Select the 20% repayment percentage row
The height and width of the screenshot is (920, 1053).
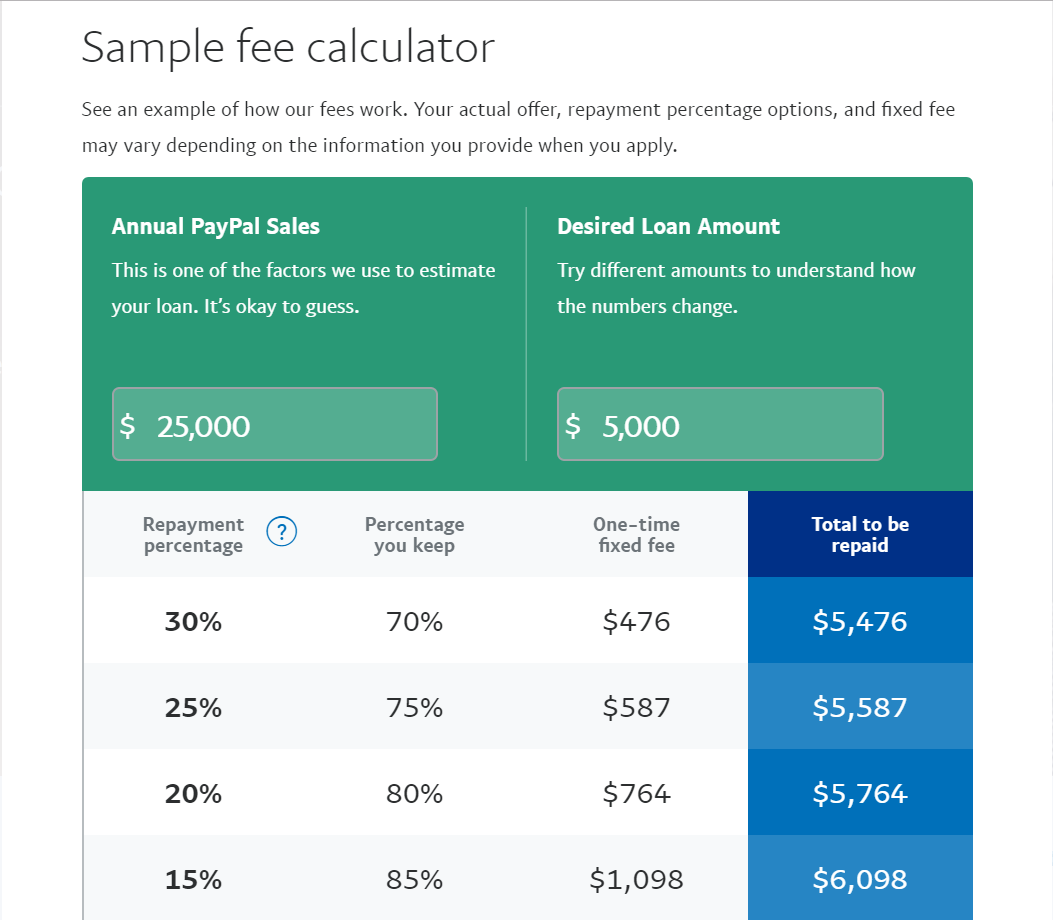click(x=193, y=794)
